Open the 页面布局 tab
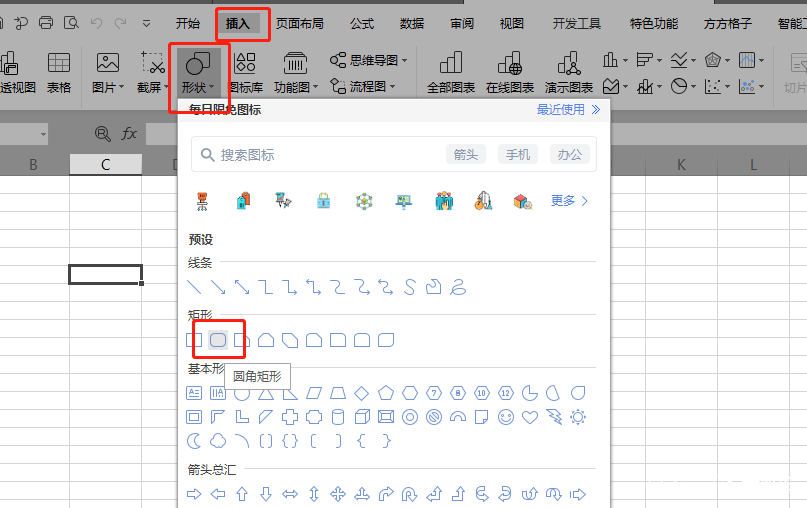This screenshot has height=508, width=807. tap(300, 24)
